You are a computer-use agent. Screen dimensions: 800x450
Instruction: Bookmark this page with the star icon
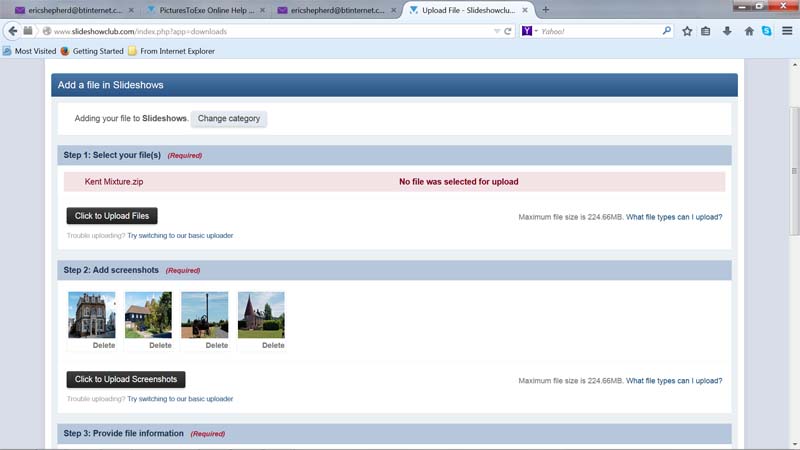pyautogui.click(x=687, y=31)
